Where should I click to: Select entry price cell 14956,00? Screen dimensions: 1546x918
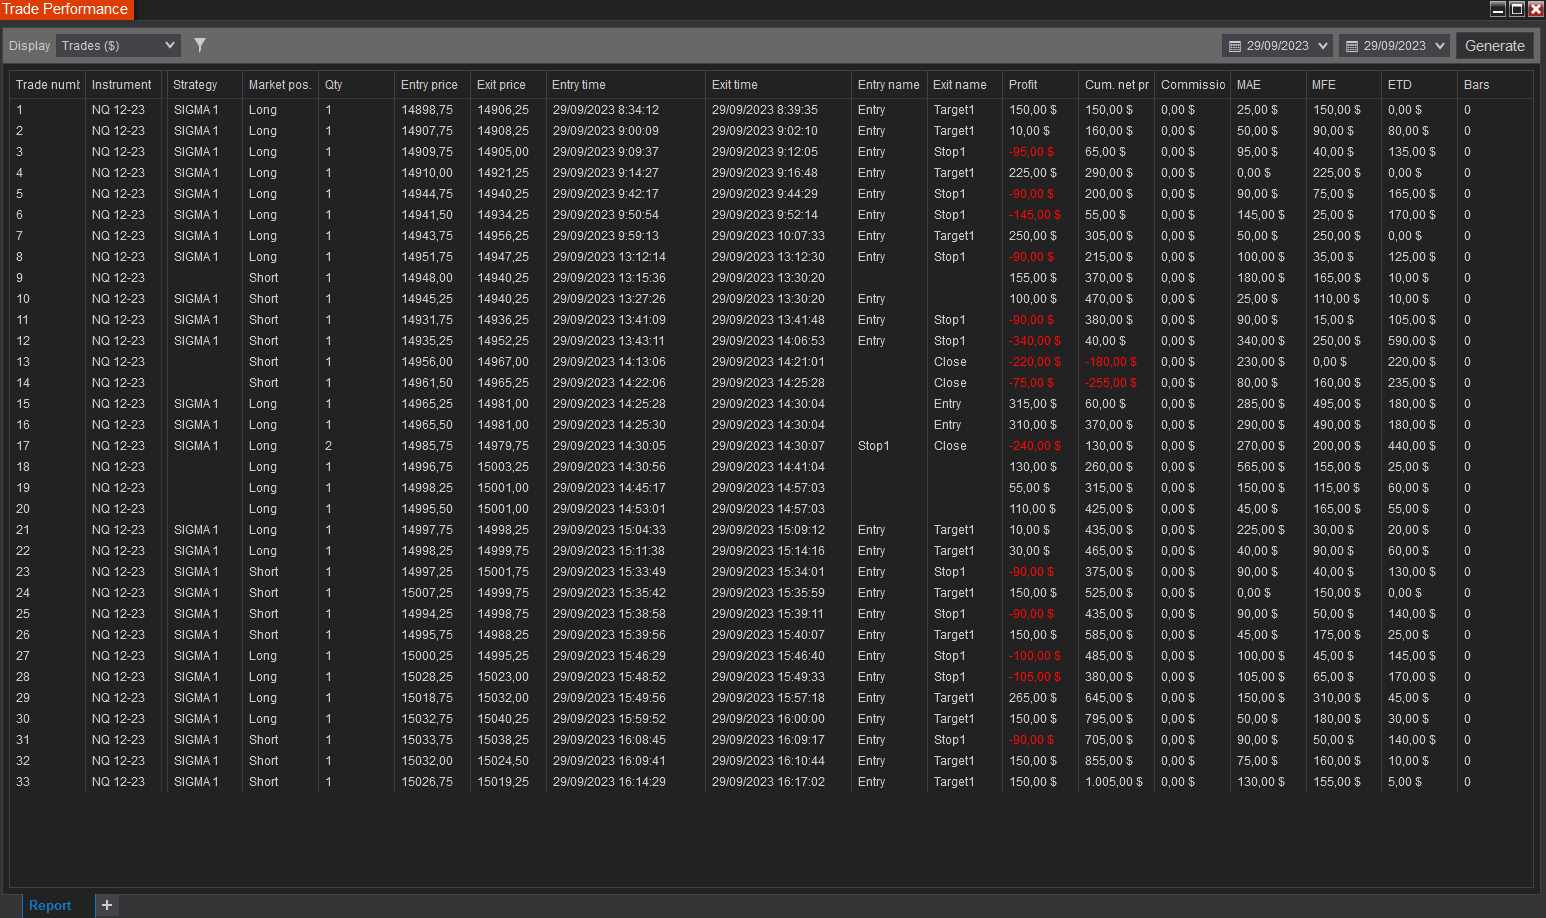427,362
